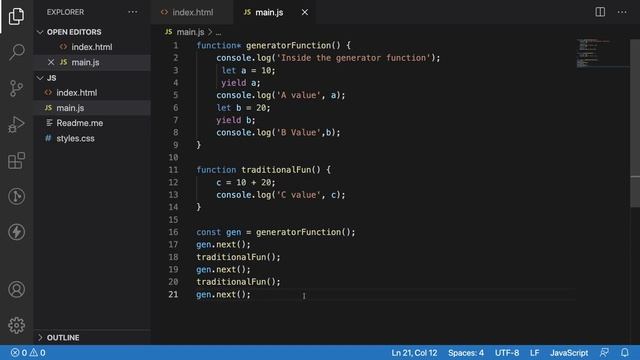This screenshot has height=360, width=640.
Task: Click 'yield a;' on line 4
Action: (241, 83)
